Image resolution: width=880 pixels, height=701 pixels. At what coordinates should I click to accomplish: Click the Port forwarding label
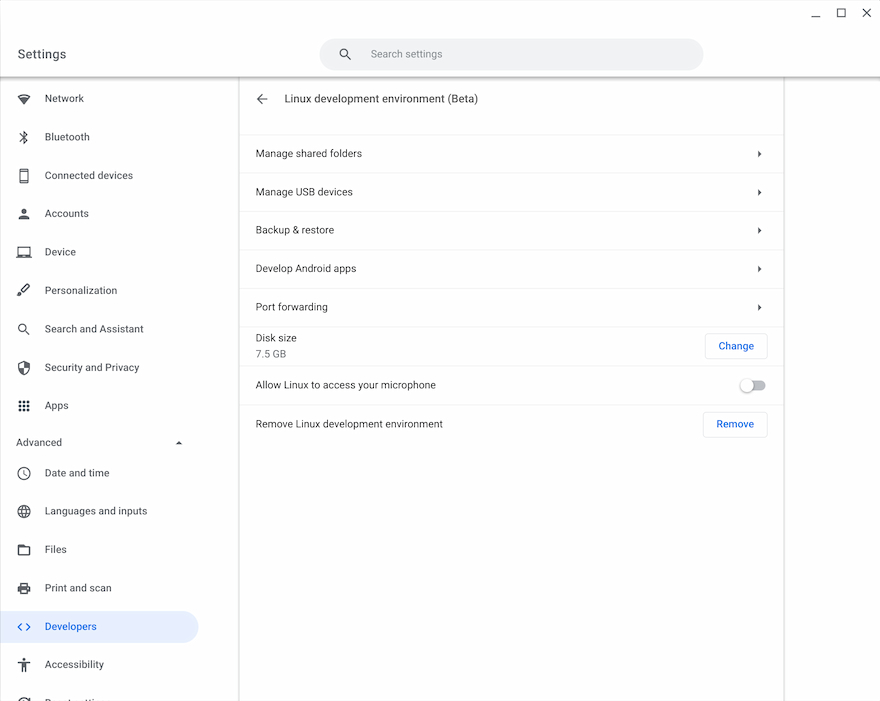click(291, 308)
